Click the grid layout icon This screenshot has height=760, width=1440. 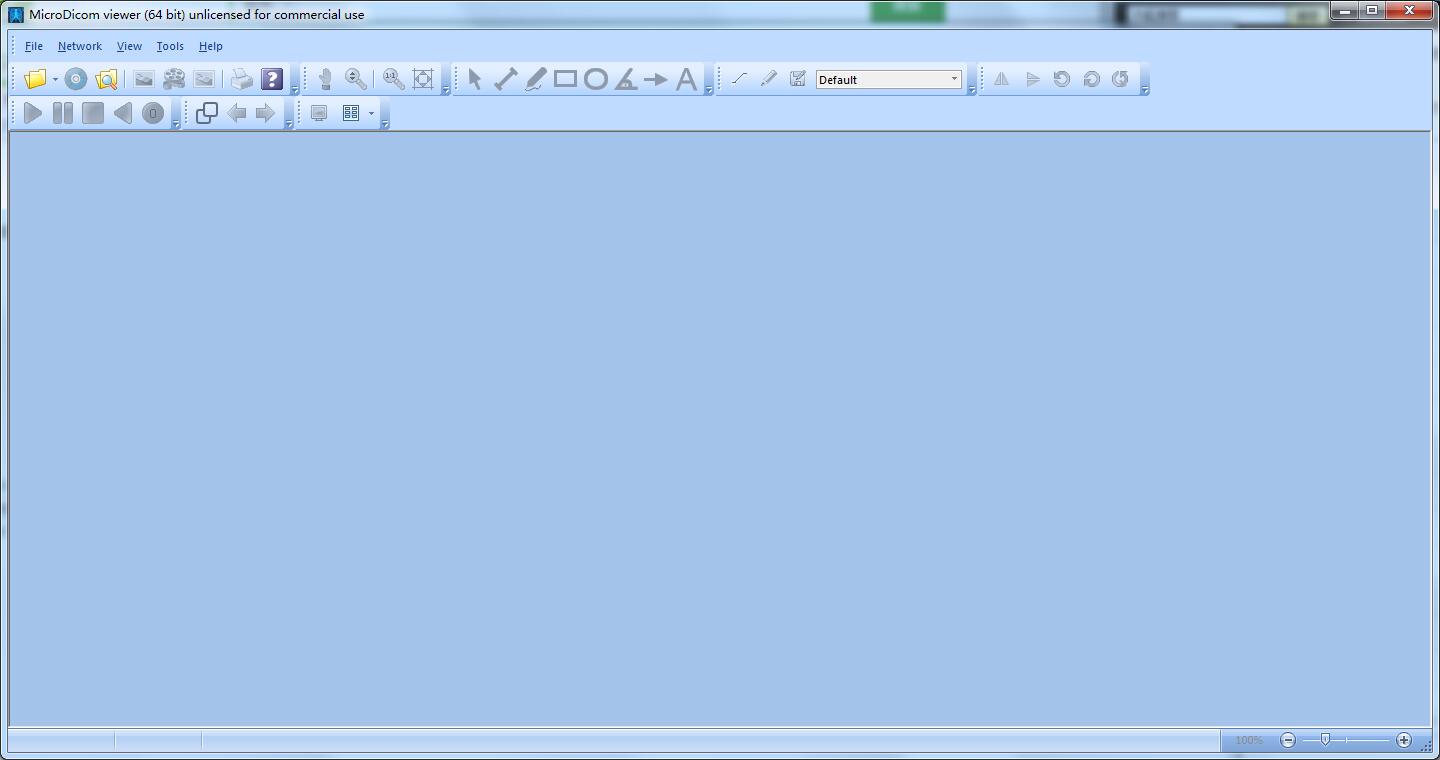coord(351,113)
